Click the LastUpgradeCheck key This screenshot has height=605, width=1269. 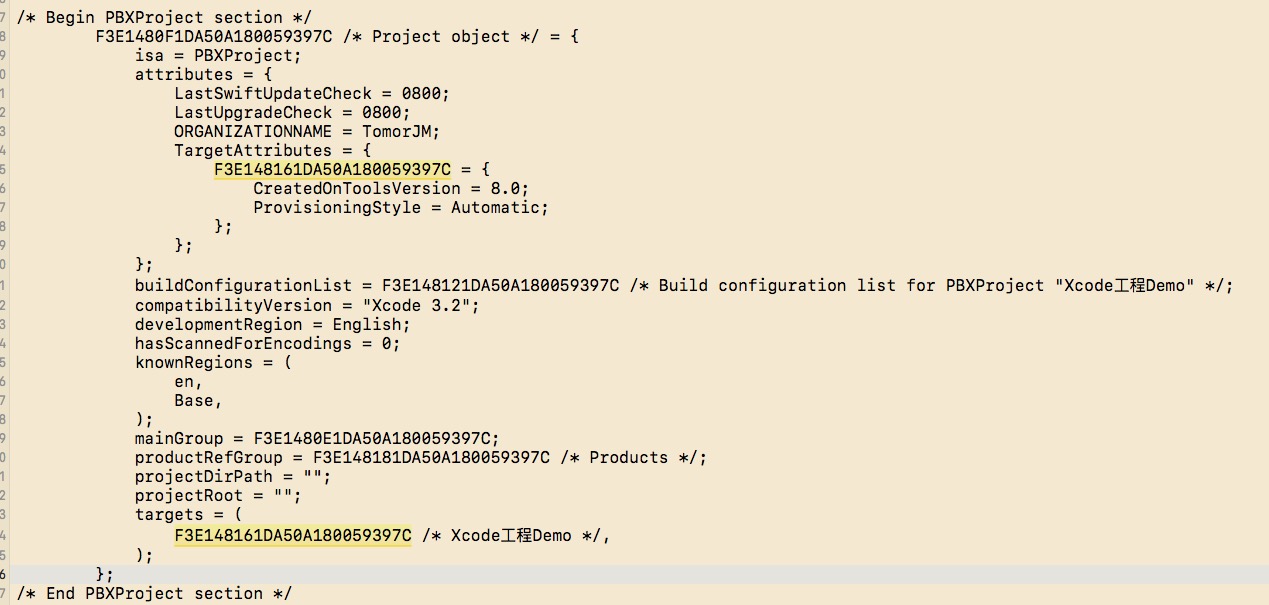(x=253, y=113)
